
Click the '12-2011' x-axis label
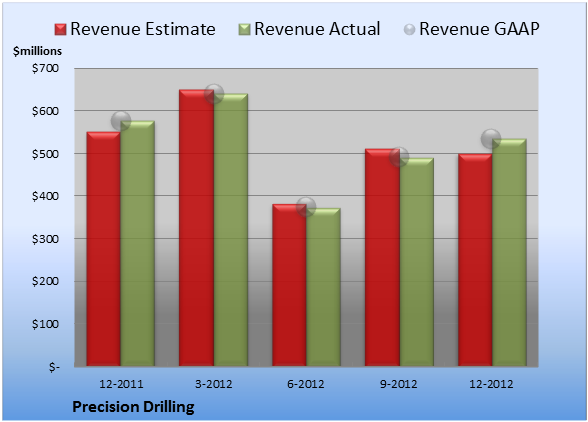pyautogui.click(x=121, y=384)
